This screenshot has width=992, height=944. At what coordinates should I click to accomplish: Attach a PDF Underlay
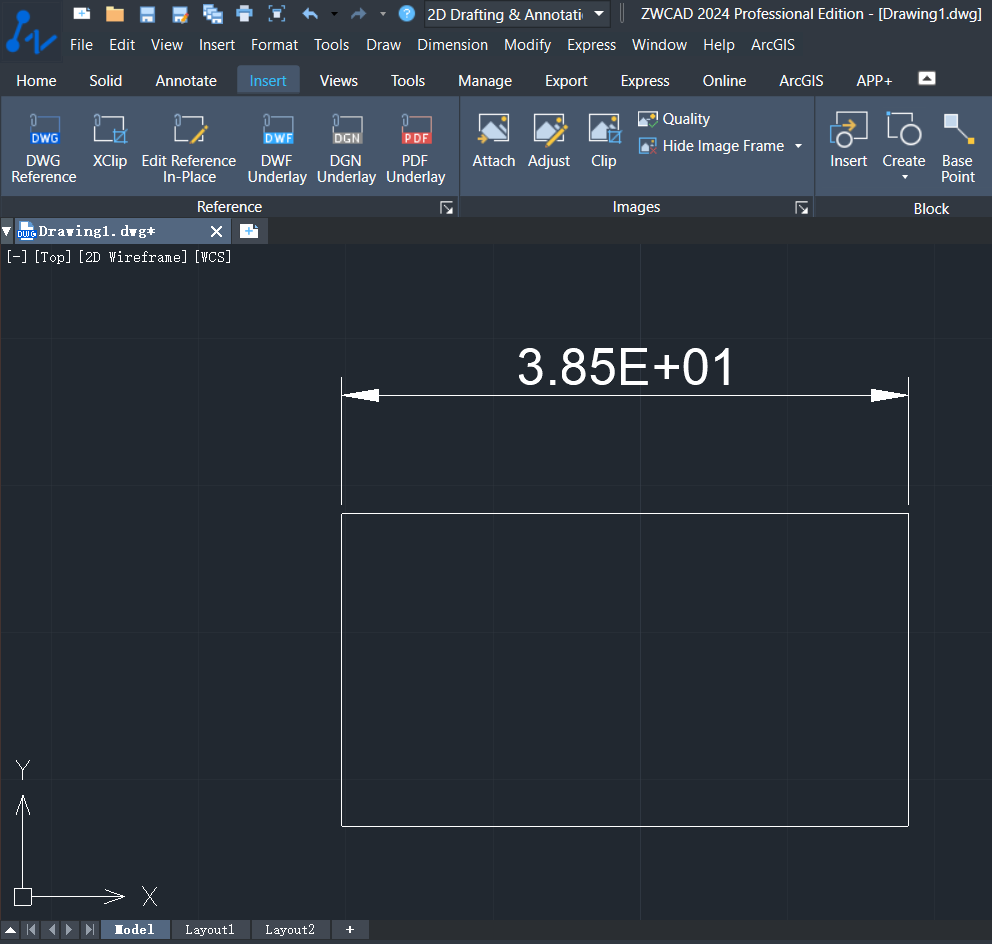pos(416,149)
